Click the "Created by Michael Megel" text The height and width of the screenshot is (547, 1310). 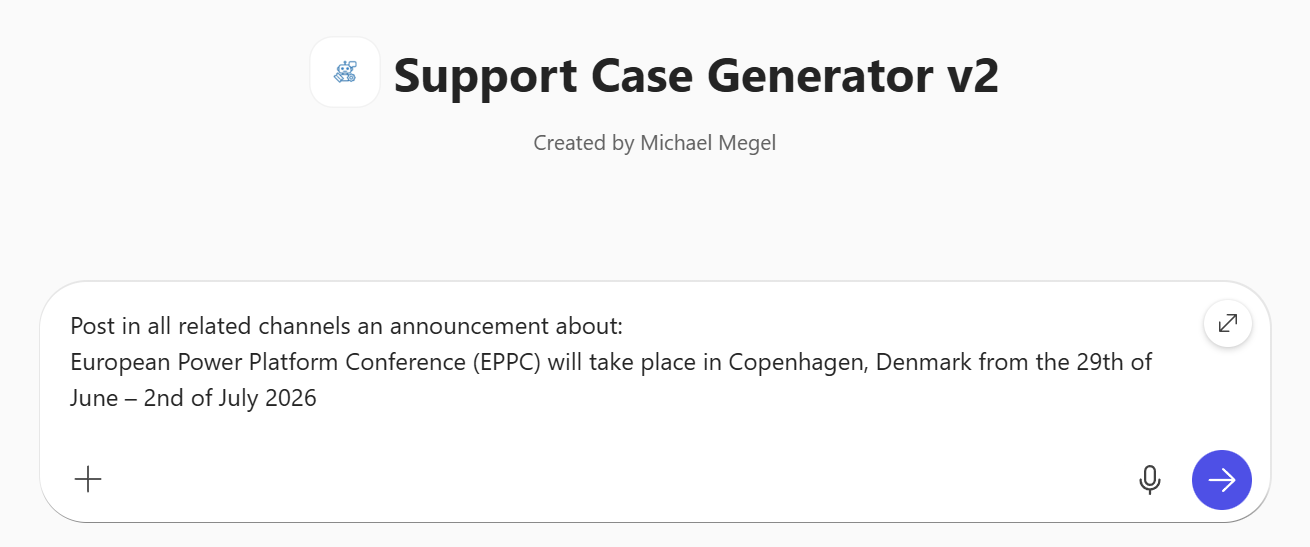coord(654,143)
